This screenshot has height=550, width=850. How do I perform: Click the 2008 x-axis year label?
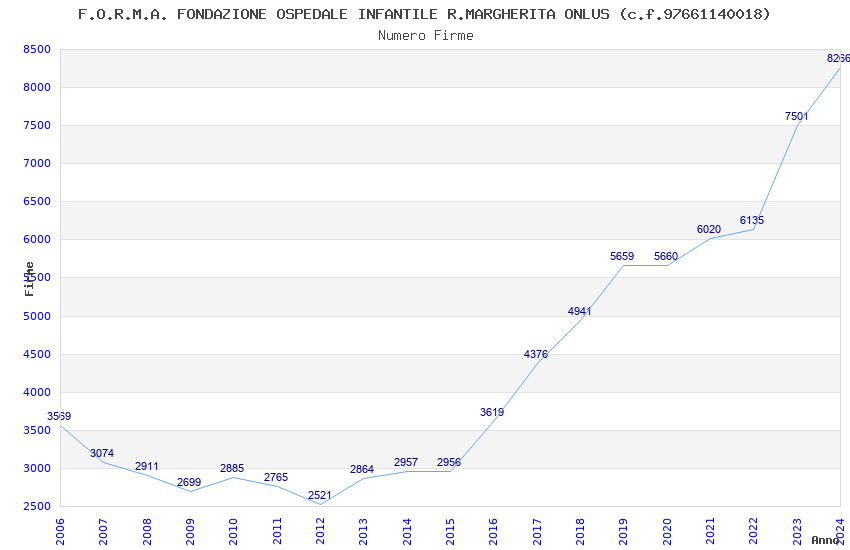(x=146, y=531)
